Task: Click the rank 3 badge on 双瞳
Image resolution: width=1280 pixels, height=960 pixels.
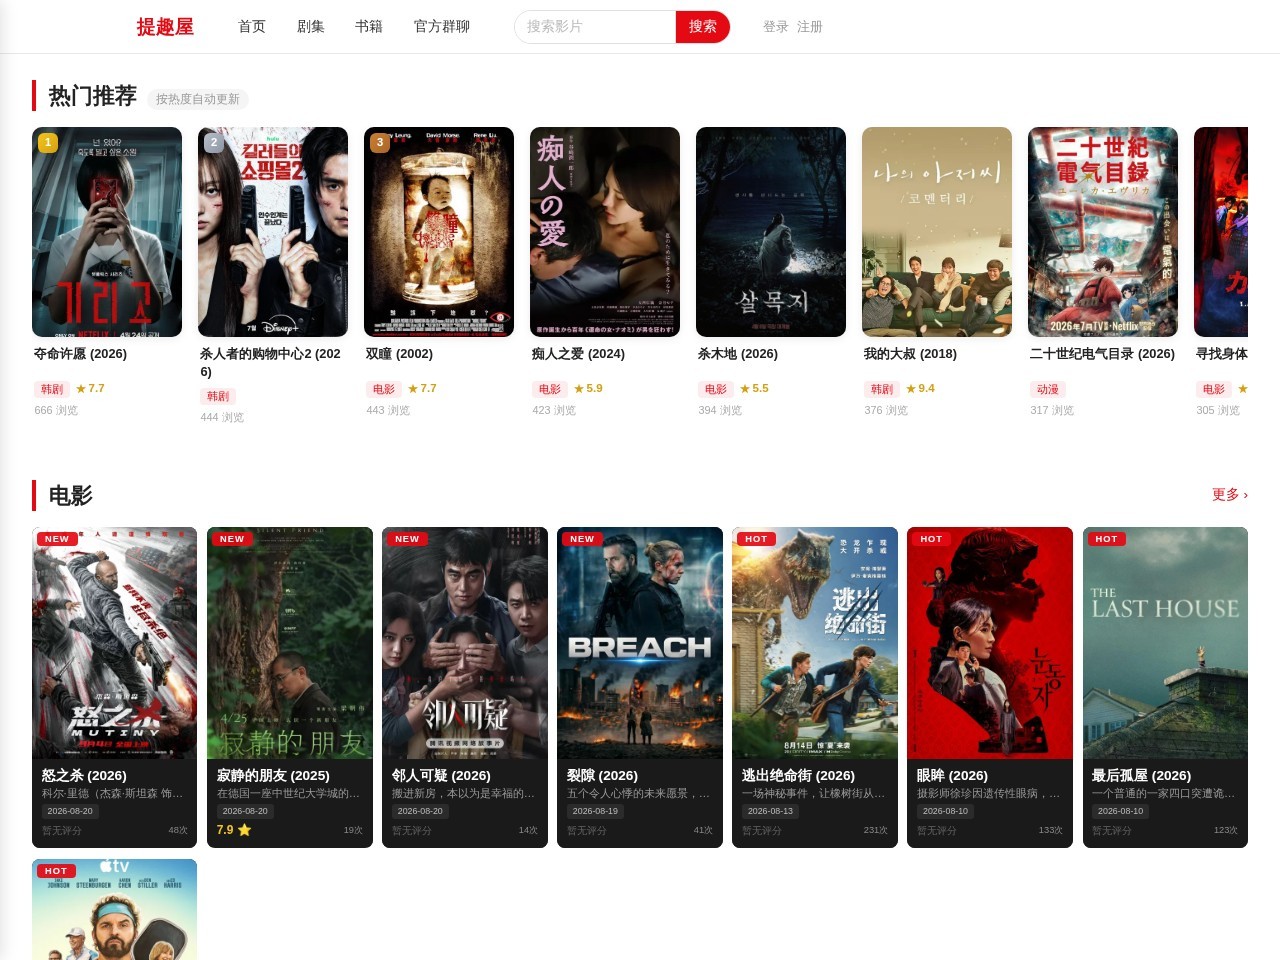Action: click(379, 143)
